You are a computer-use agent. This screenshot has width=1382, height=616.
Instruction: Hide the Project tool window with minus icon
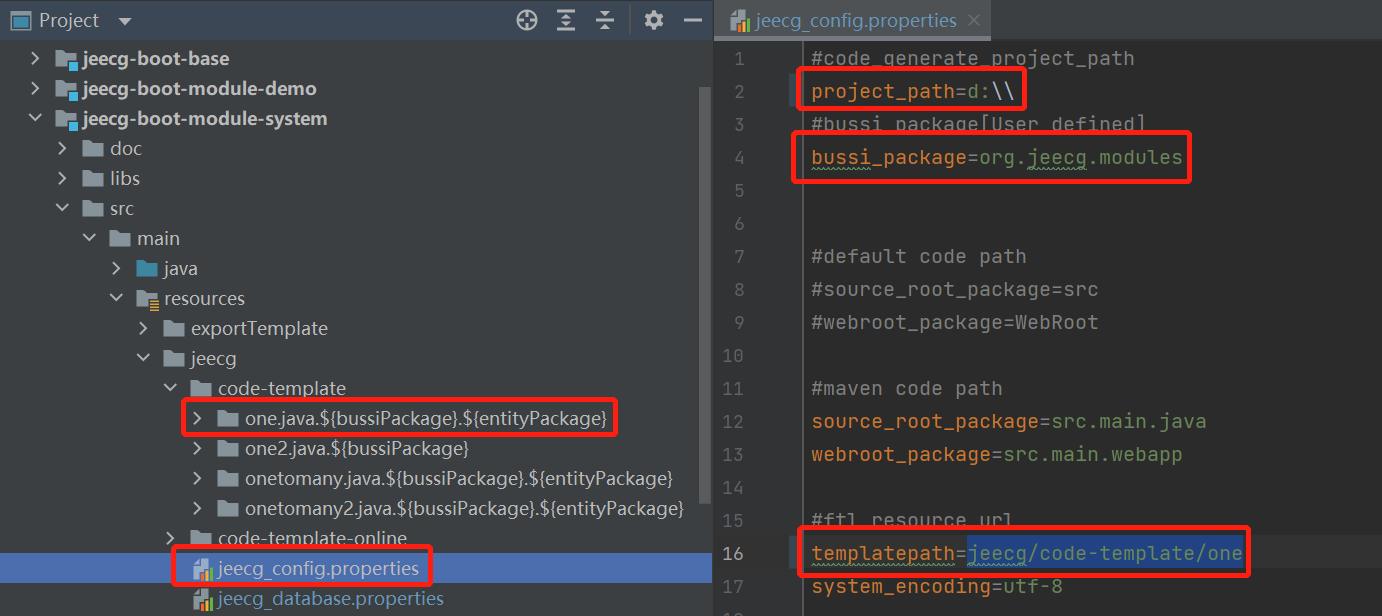(692, 20)
